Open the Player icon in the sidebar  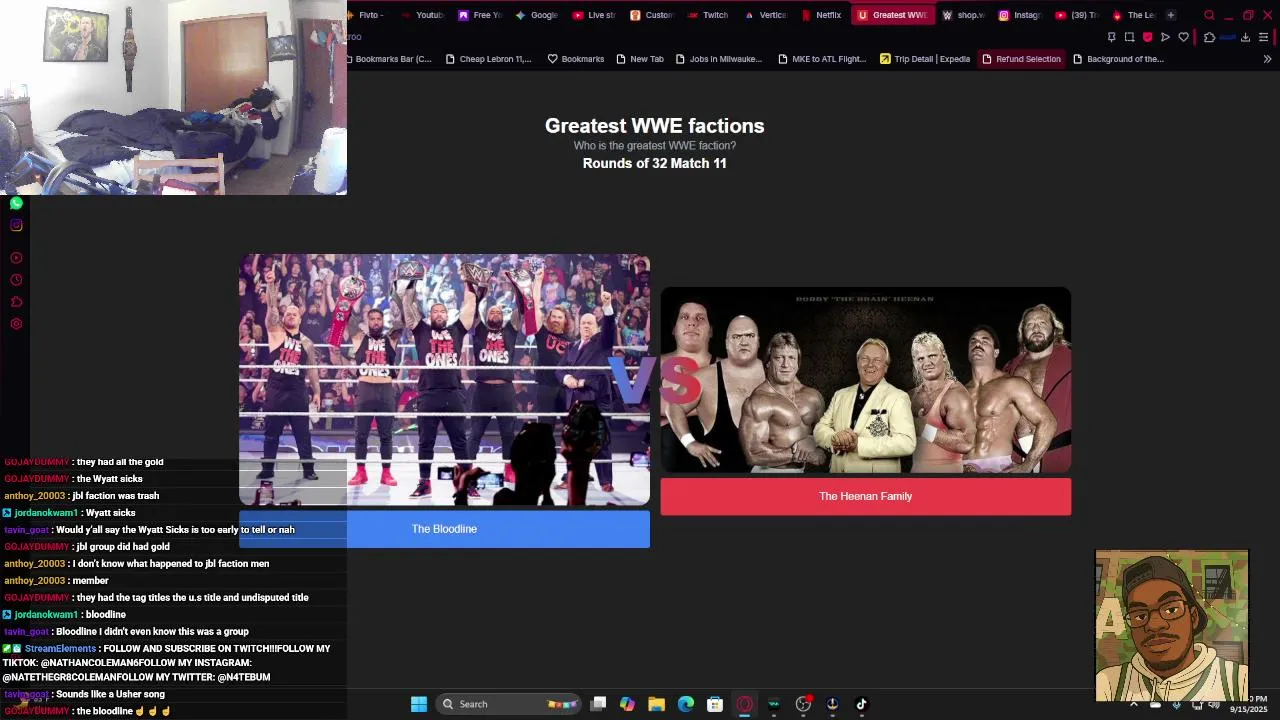click(x=16, y=258)
